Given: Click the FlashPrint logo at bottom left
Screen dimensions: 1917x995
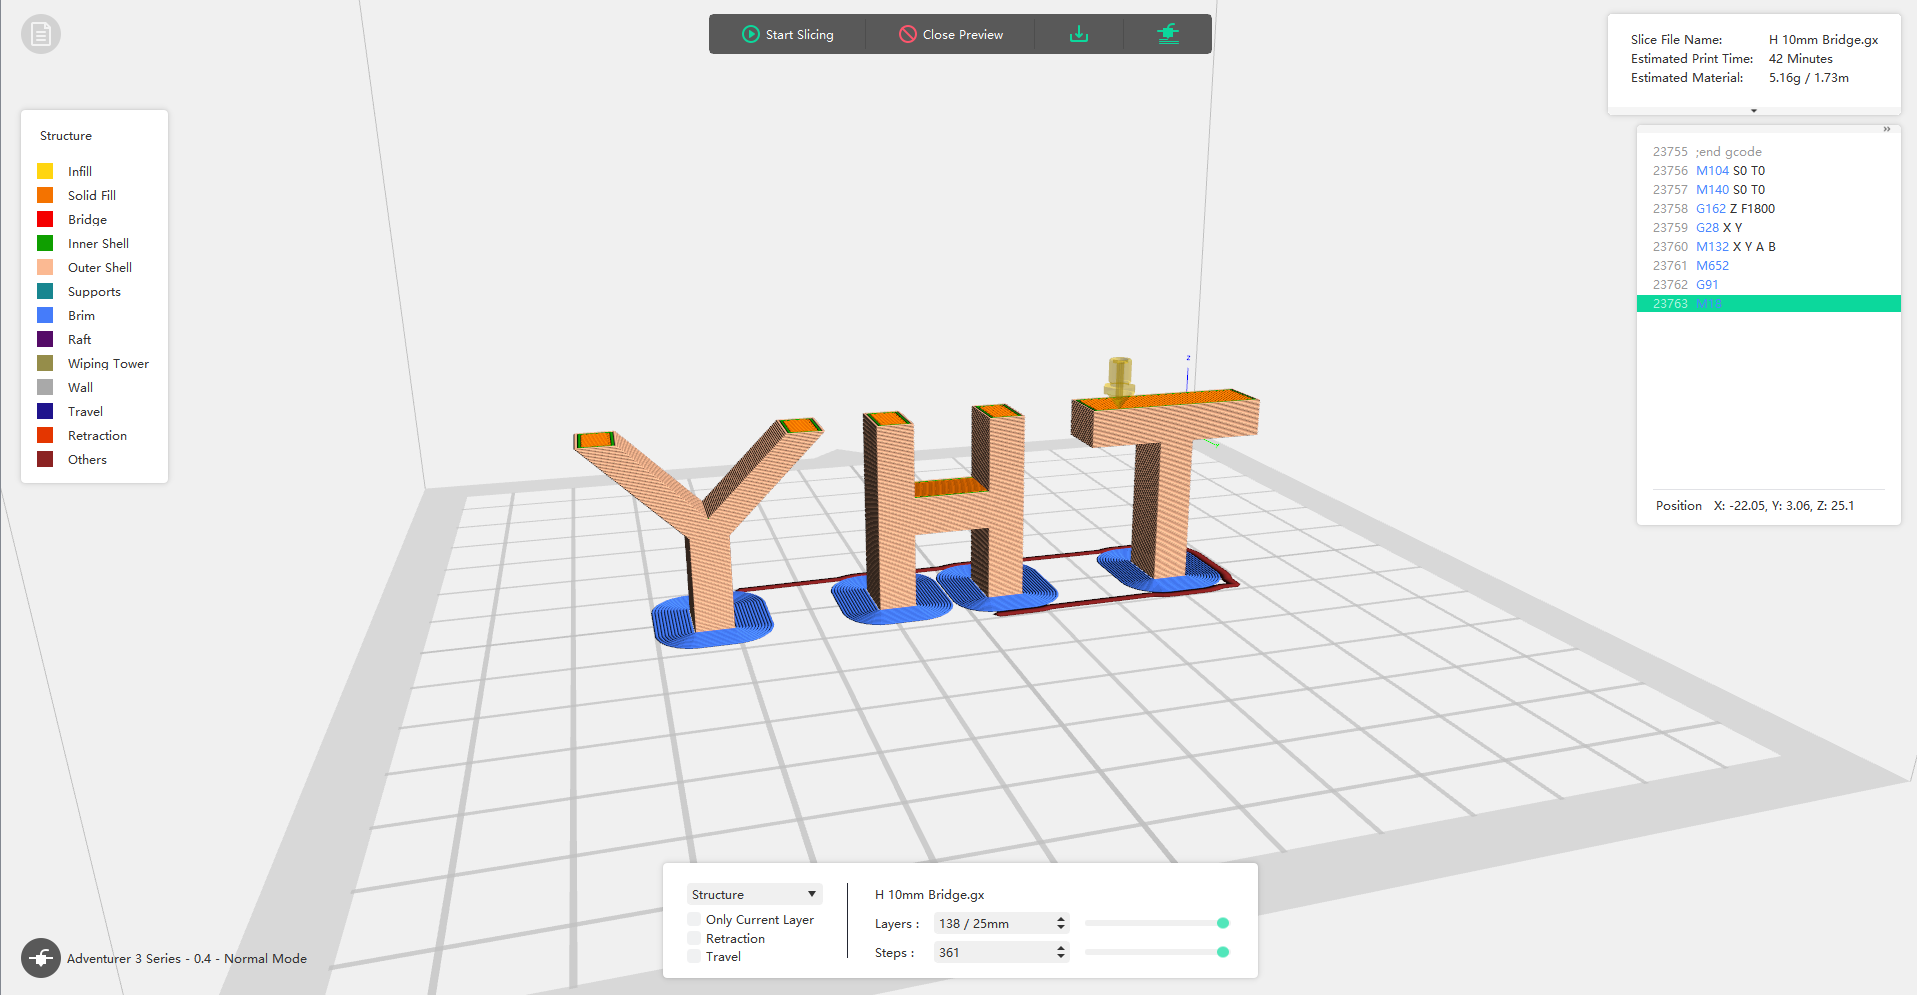Looking at the screenshot, I should tap(41, 958).
